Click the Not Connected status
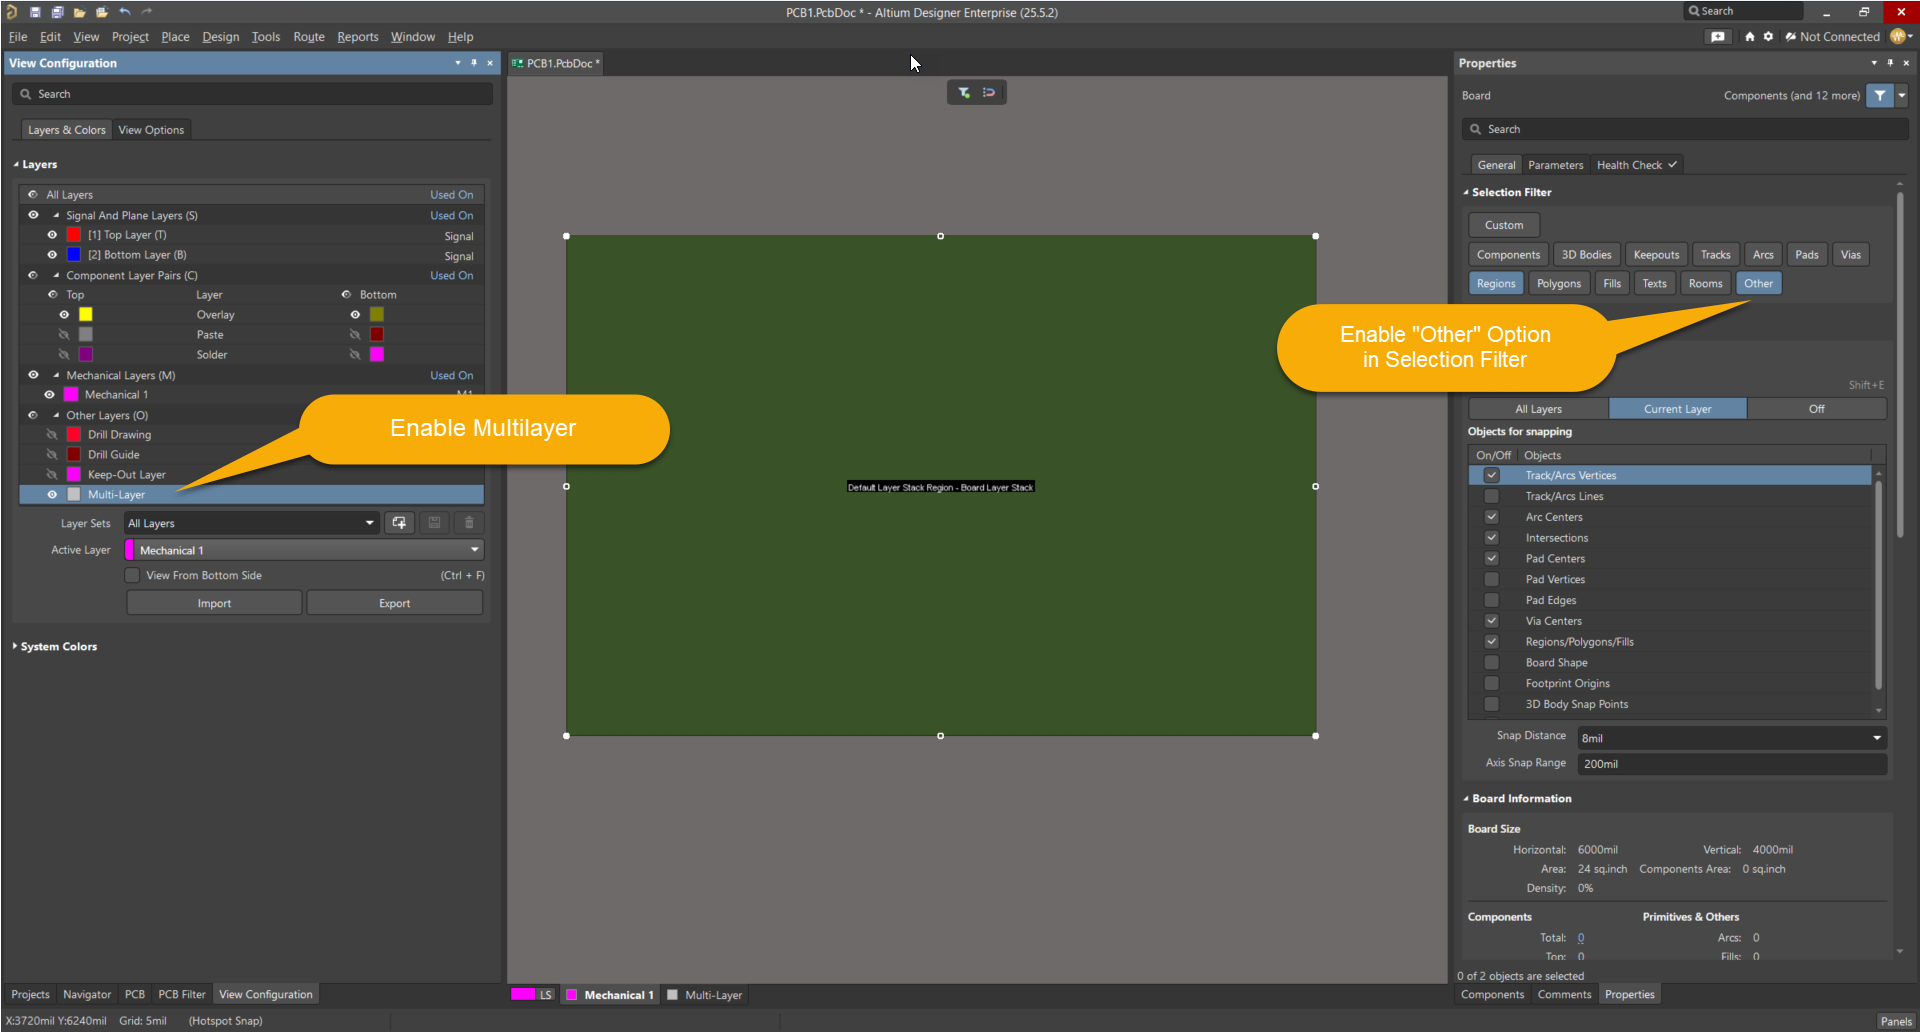The height and width of the screenshot is (1032, 1920). (1832, 37)
